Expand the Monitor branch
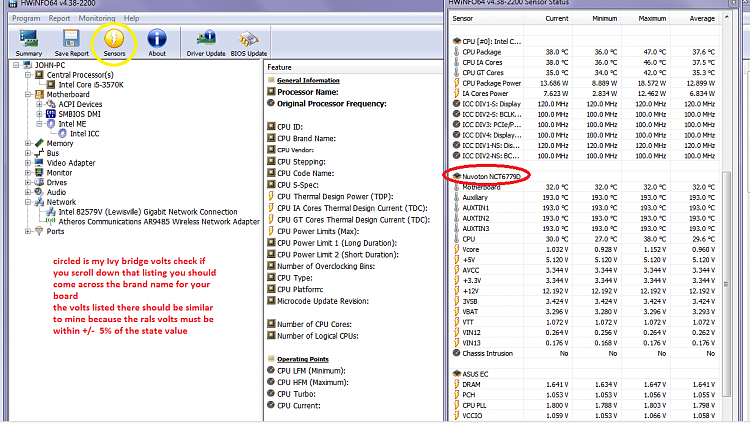 pos(28,173)
